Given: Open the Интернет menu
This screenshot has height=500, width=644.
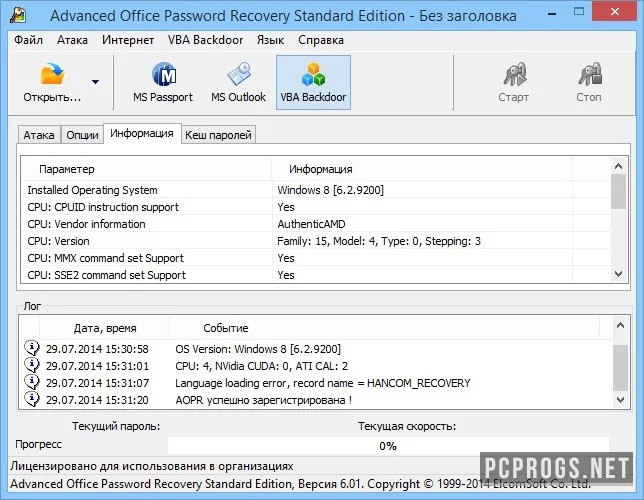Looking at the screenshot, I should 128,40.
